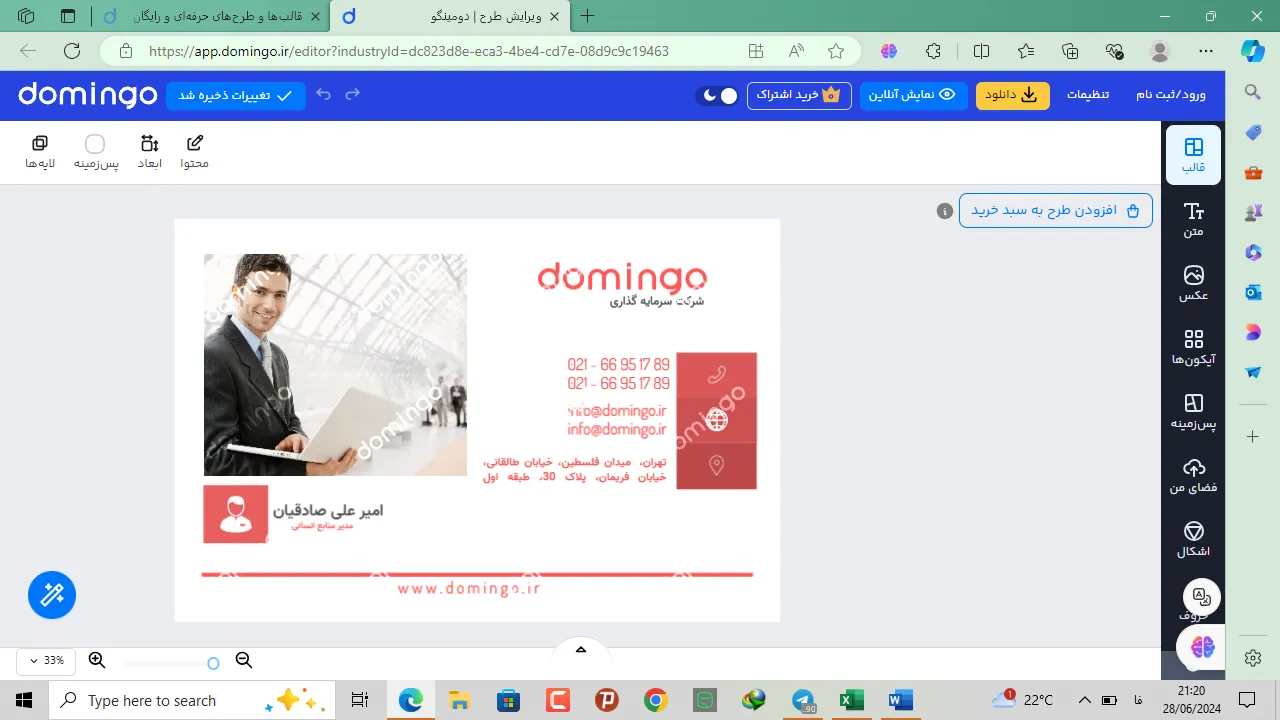Click browser refresh button
Viewport: 1280px width, 720px height.
click(x=72, y=51)
